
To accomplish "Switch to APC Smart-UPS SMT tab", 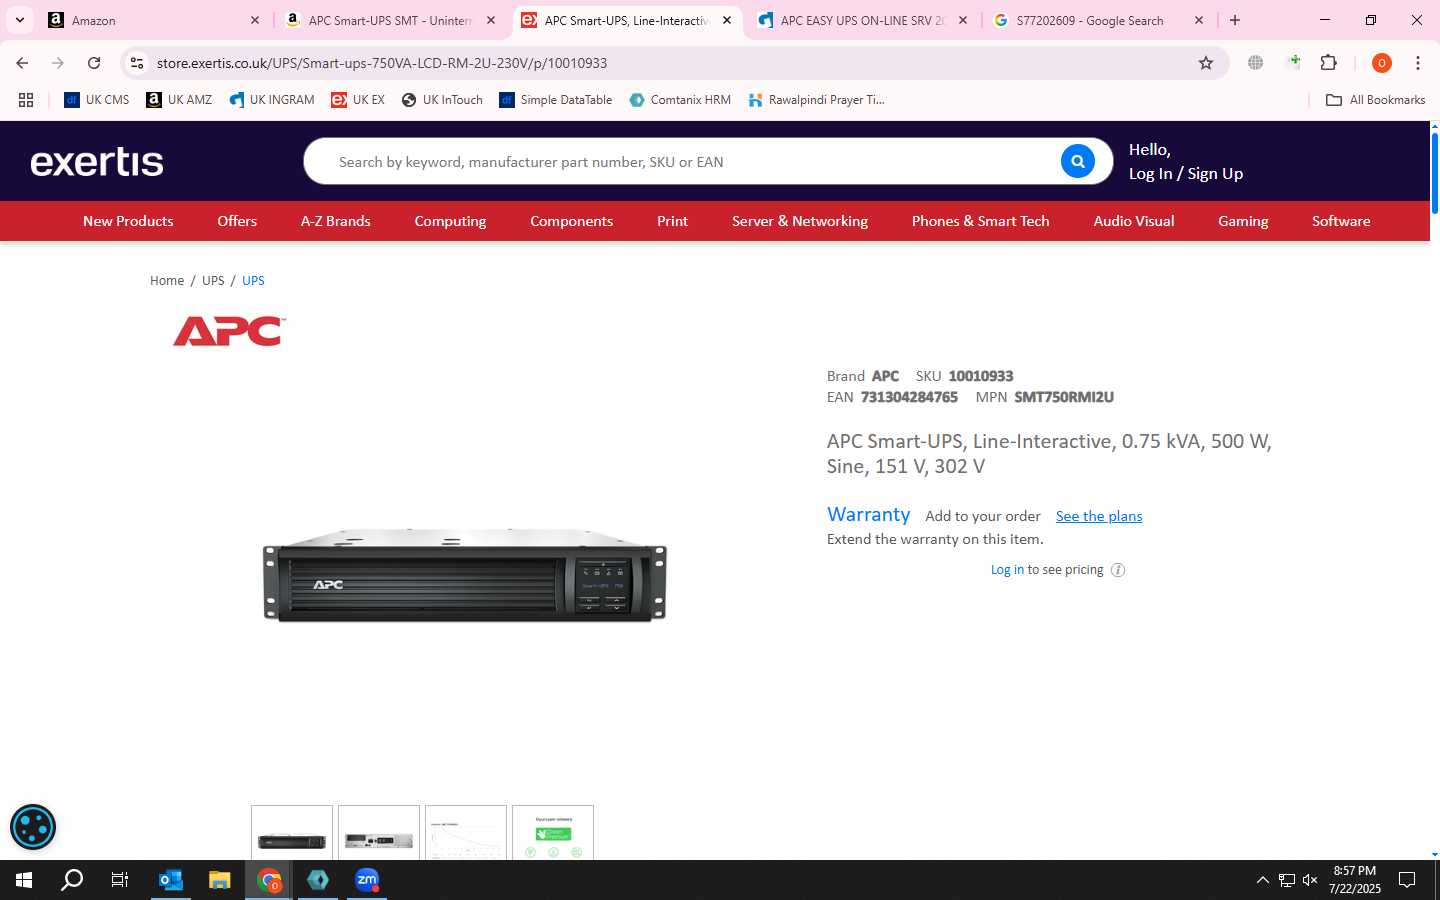I will tap(390, 20).
